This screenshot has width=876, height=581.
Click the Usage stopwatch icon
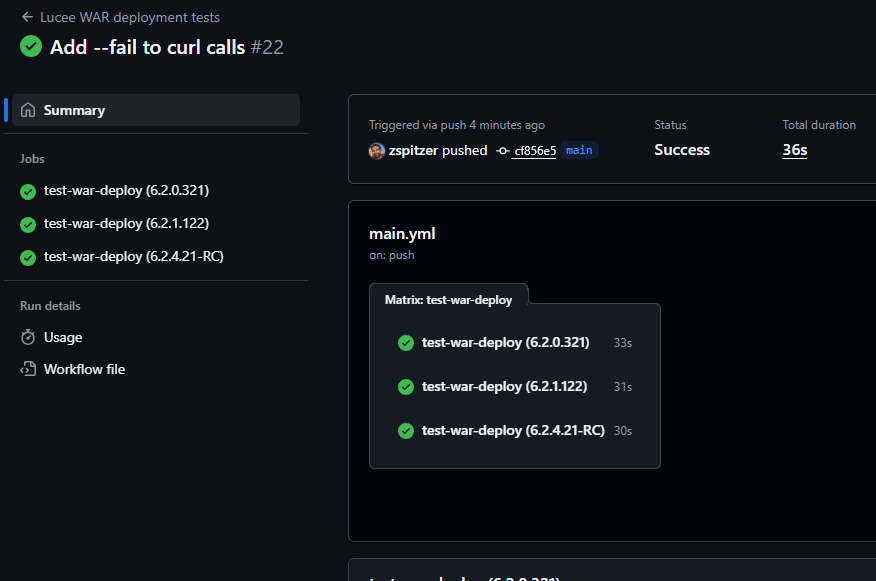28,337
